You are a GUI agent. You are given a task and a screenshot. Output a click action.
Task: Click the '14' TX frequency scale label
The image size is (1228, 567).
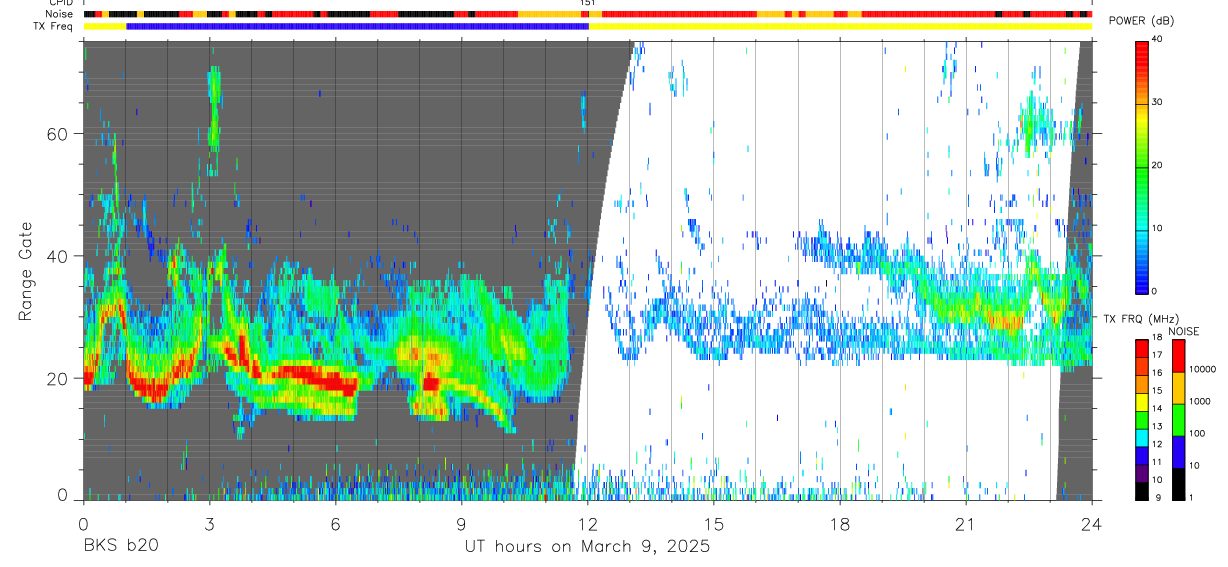coord(1158,409)
